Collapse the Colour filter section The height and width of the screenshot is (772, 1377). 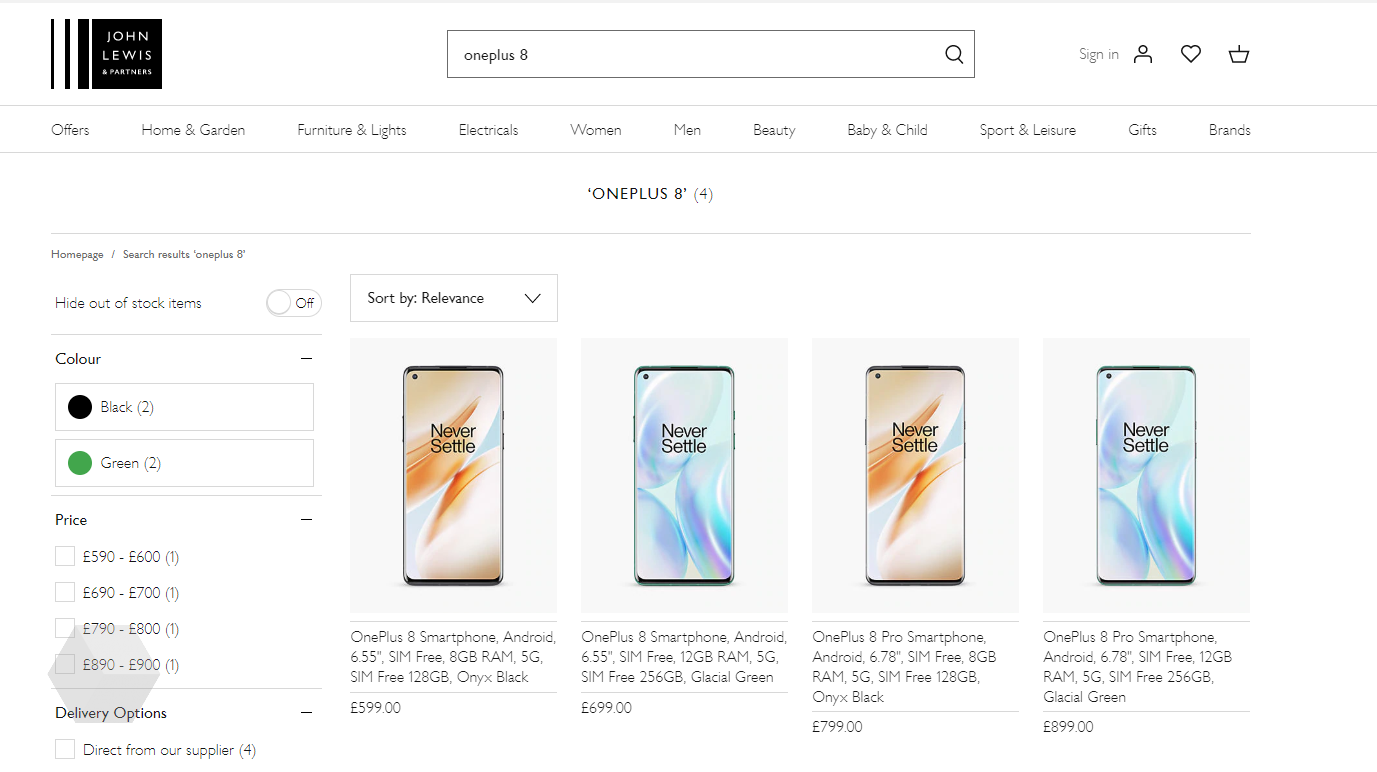307,358
